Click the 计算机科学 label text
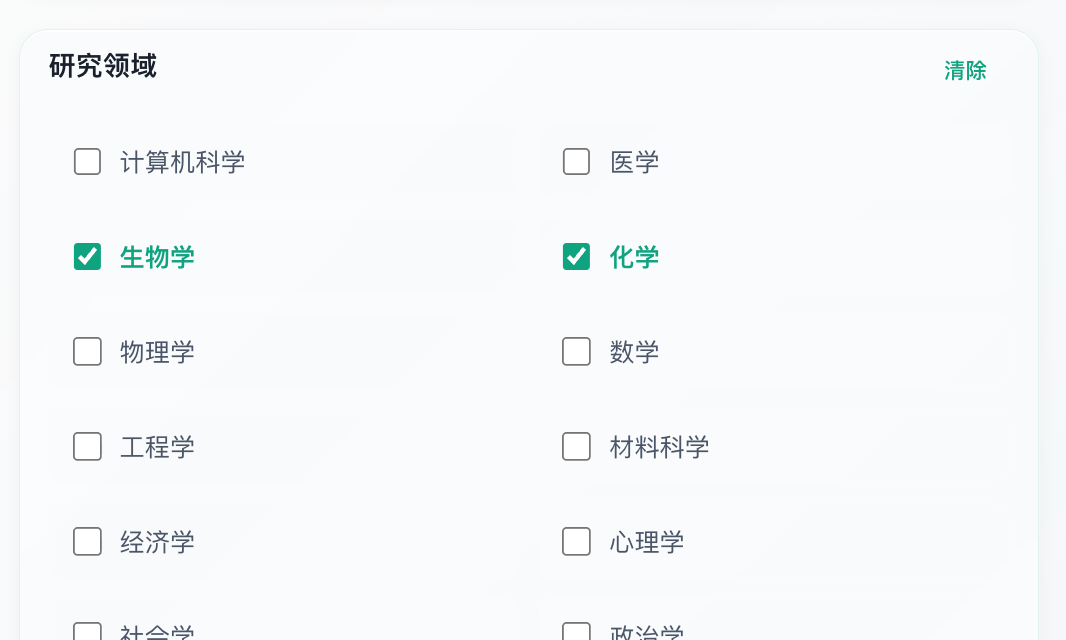 (182, 162)
